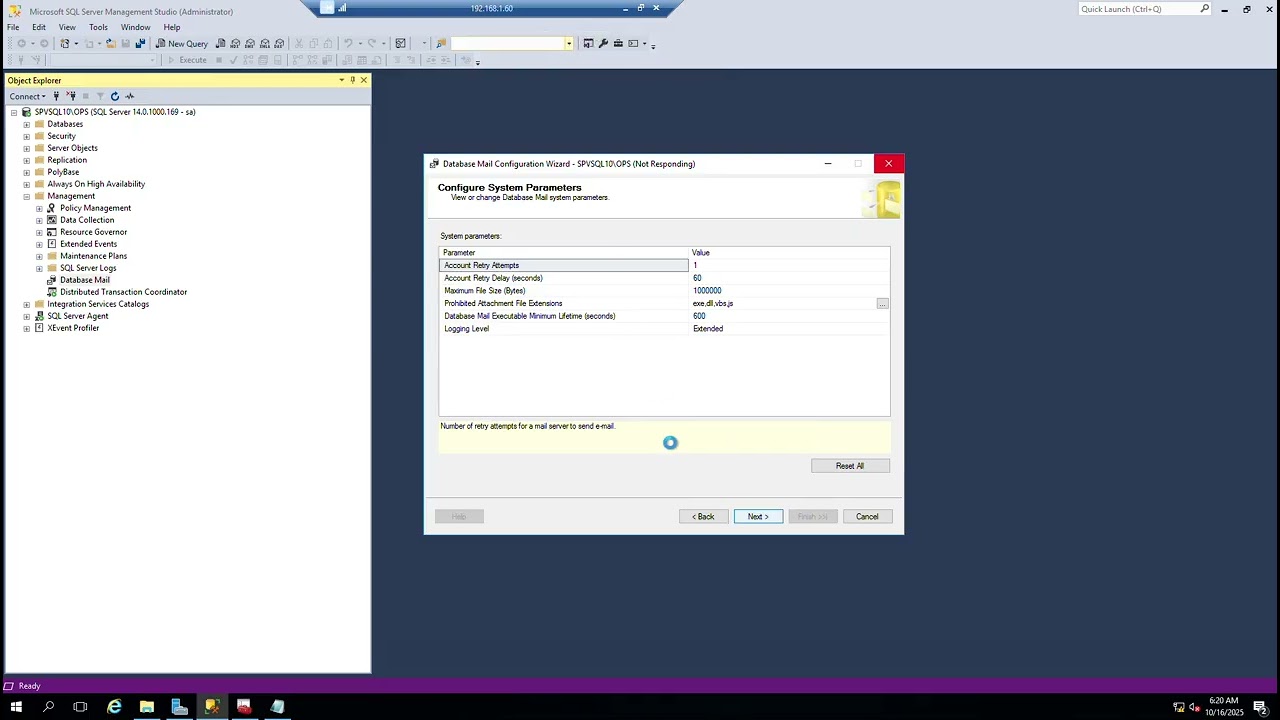Click the Analysis Services DMX Query icon
The image size is (1280, 720).
tap(249, 44)
